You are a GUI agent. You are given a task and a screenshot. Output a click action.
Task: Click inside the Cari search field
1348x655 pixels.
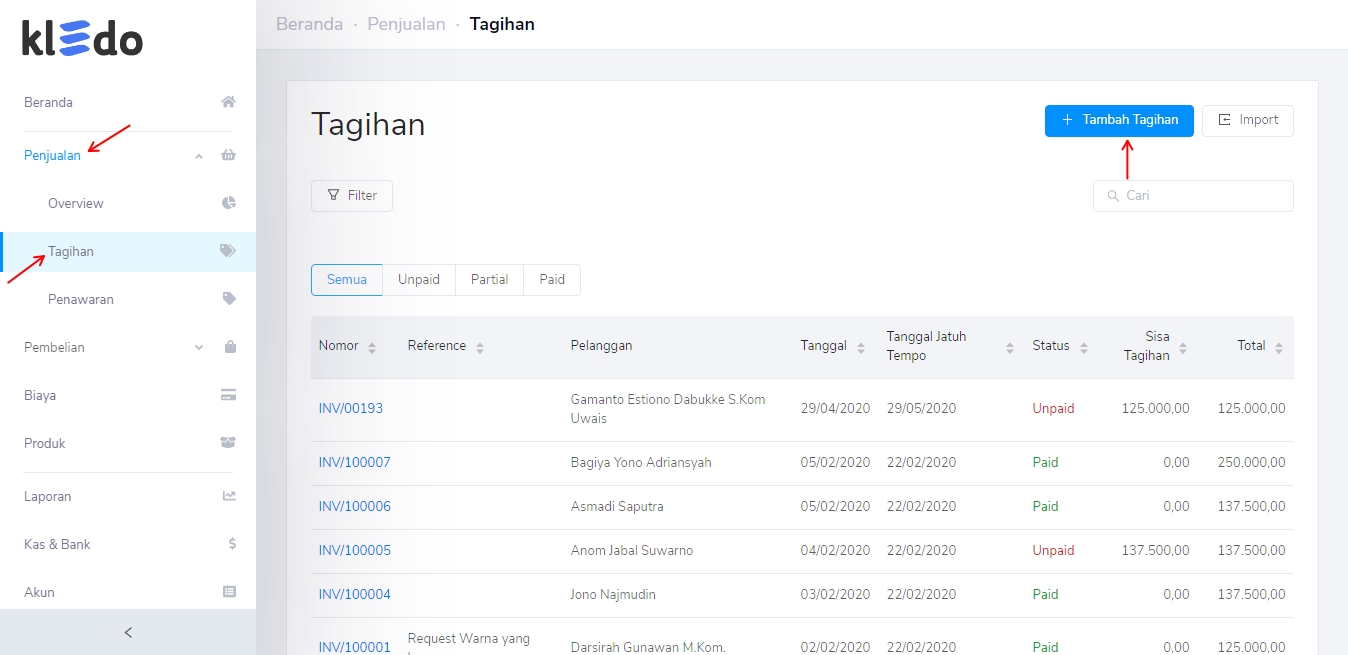[1193, 196]
